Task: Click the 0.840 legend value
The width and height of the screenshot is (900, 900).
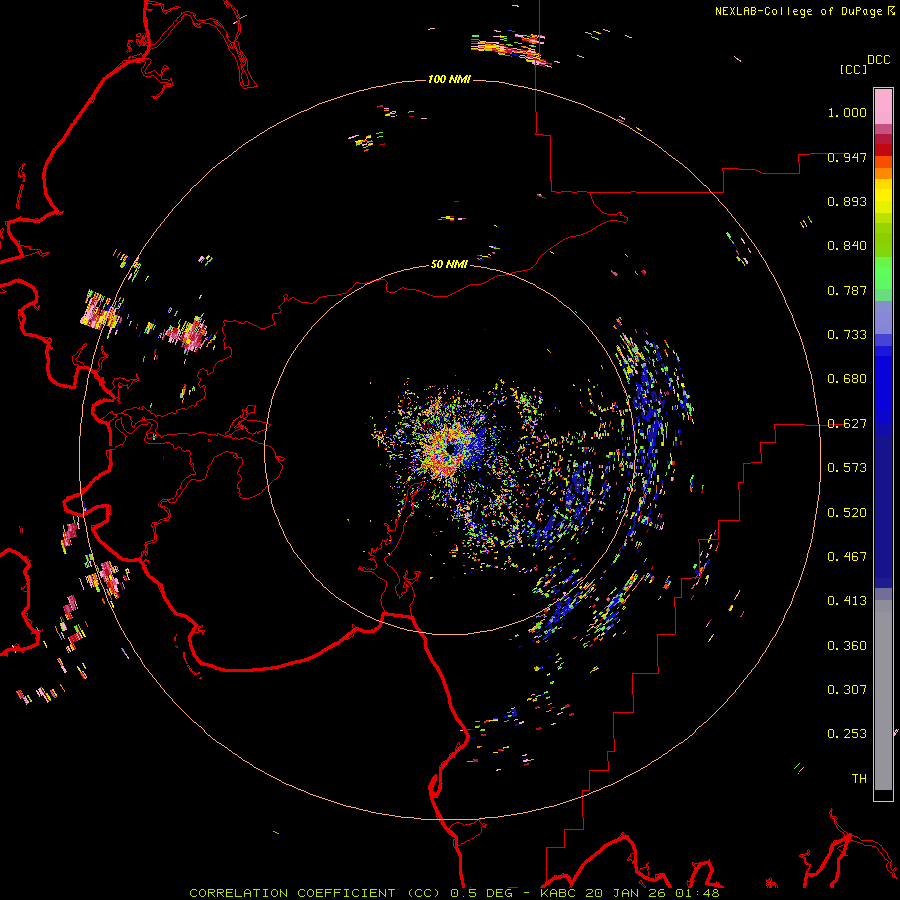Action: point(847,246)
